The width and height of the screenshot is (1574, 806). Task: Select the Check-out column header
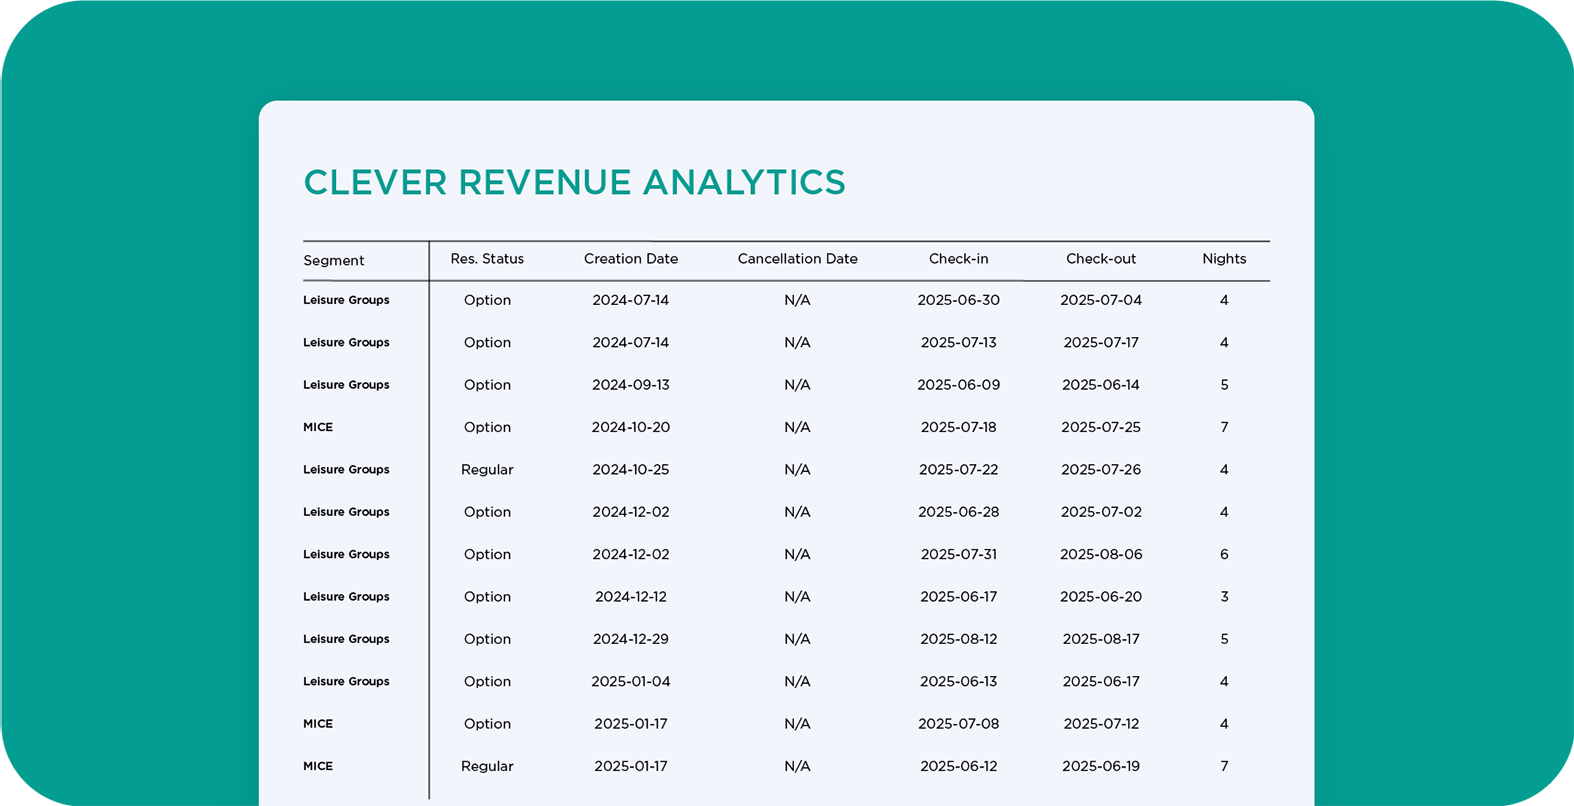coord(1101,259)
